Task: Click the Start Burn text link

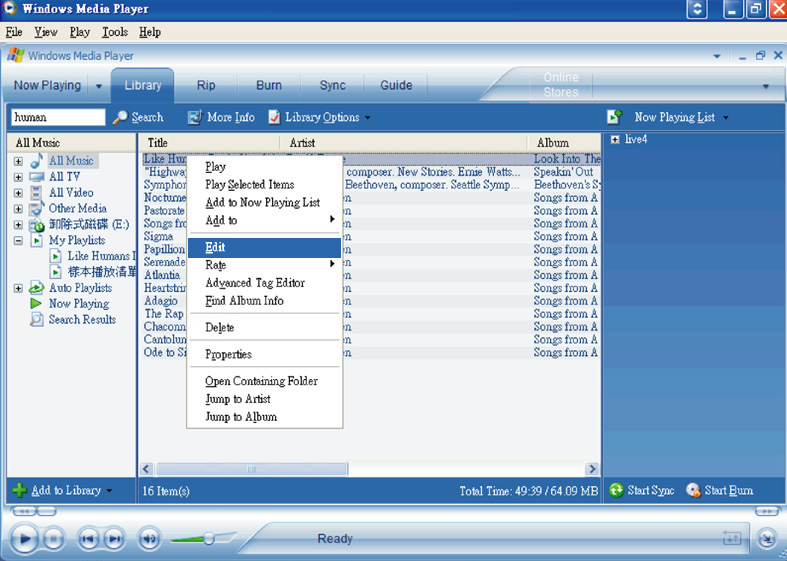Action: (729, 490)
